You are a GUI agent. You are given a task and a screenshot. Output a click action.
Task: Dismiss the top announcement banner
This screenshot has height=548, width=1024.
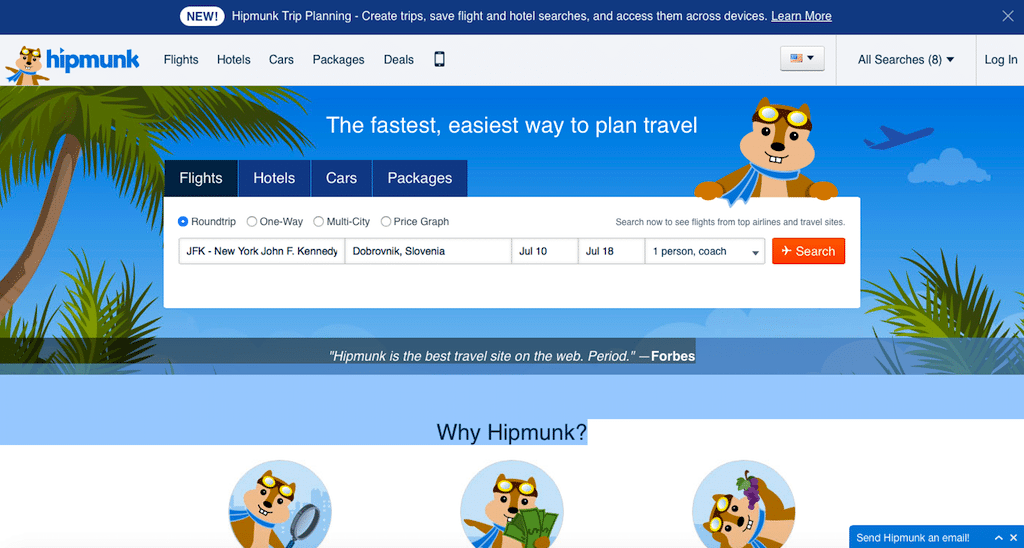1008,16
